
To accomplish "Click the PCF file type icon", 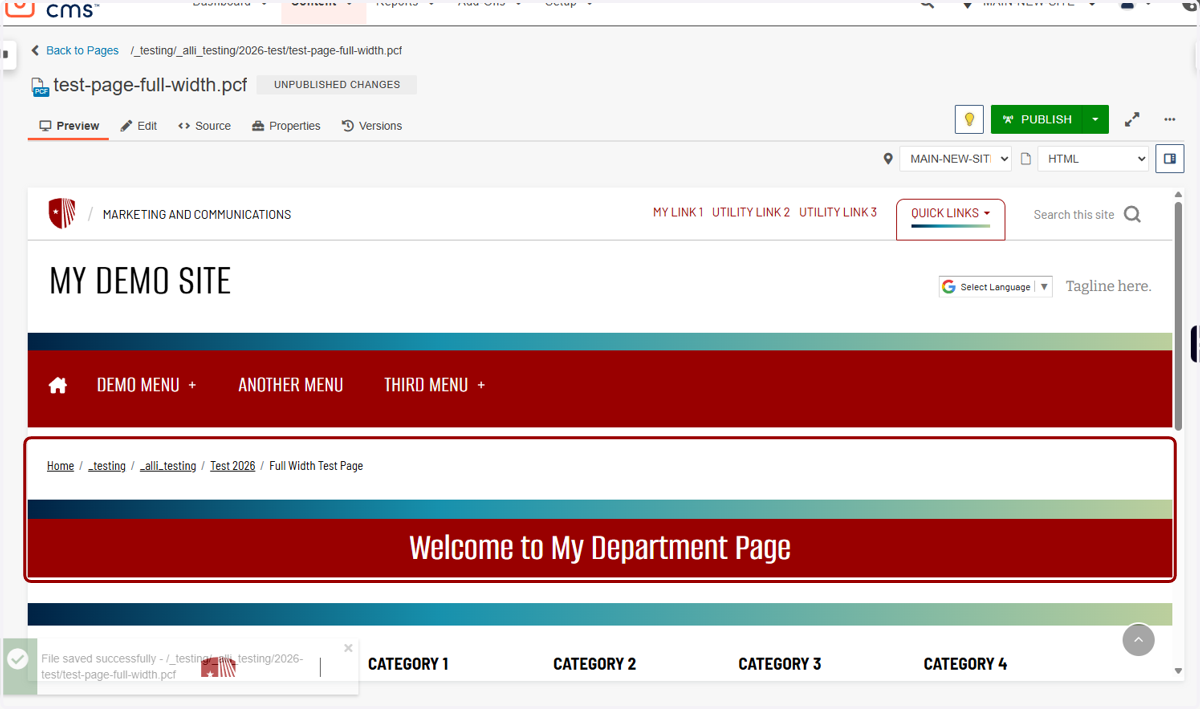I will 41,86.
